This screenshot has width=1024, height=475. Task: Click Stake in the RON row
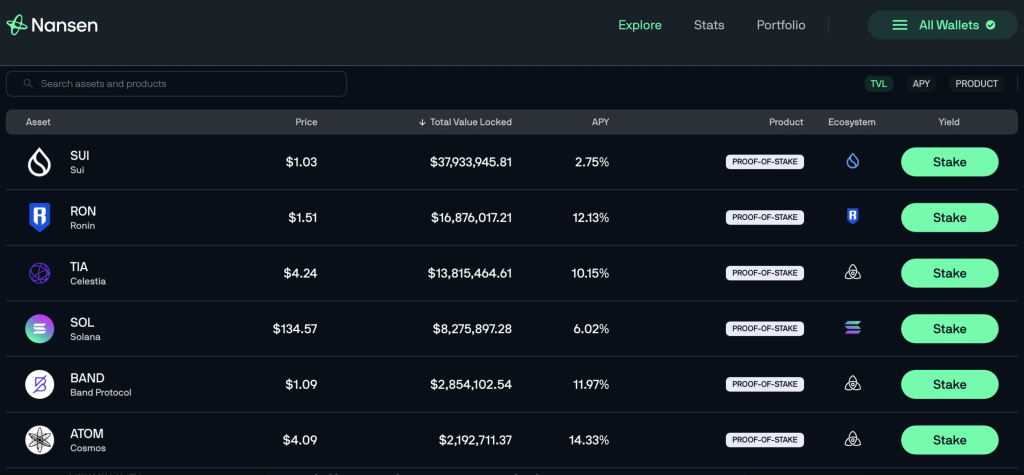pos(950,218)
